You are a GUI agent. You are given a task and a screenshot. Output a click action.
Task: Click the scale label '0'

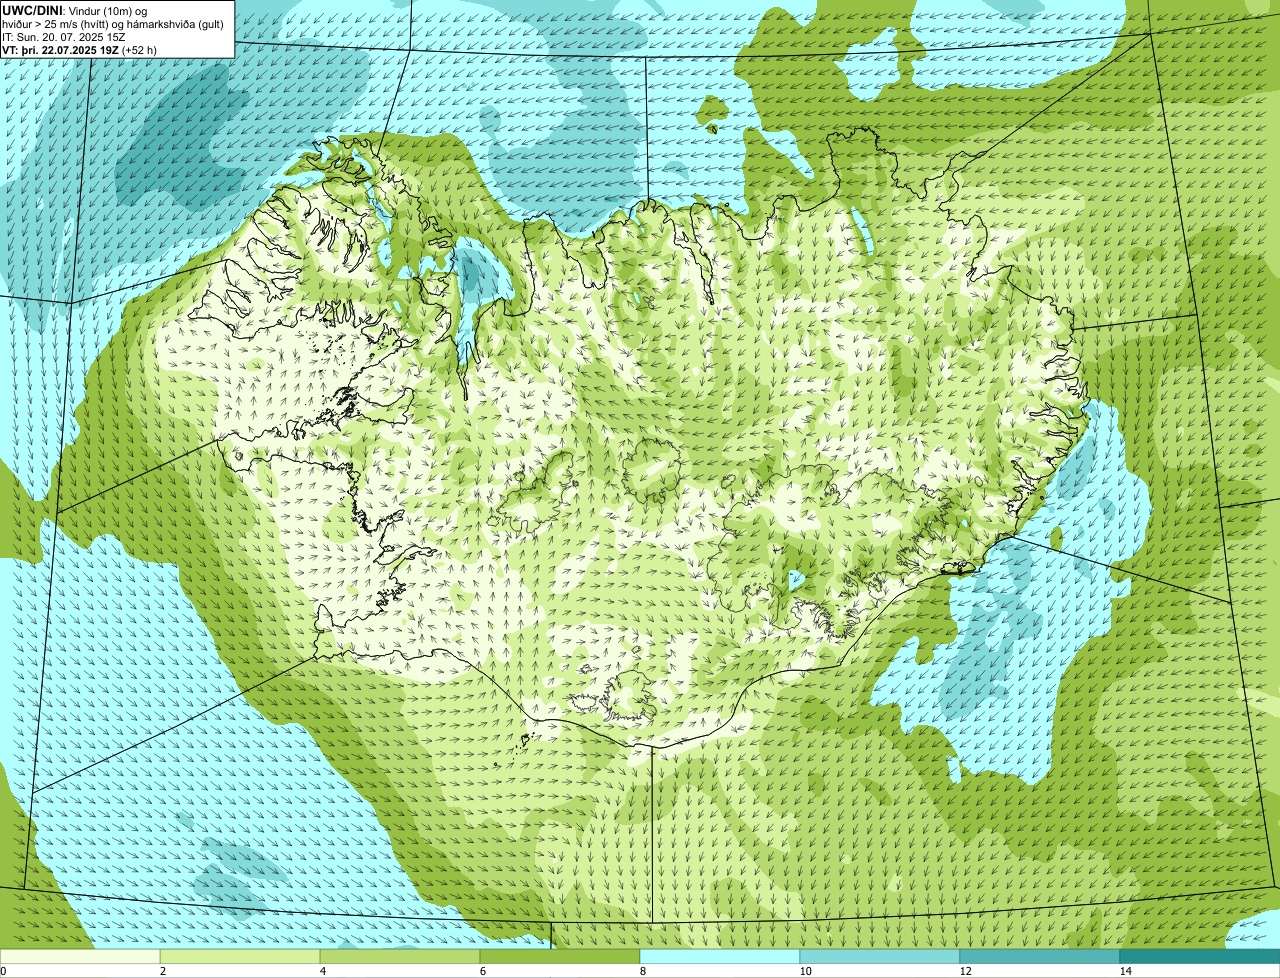click(3, 971)
